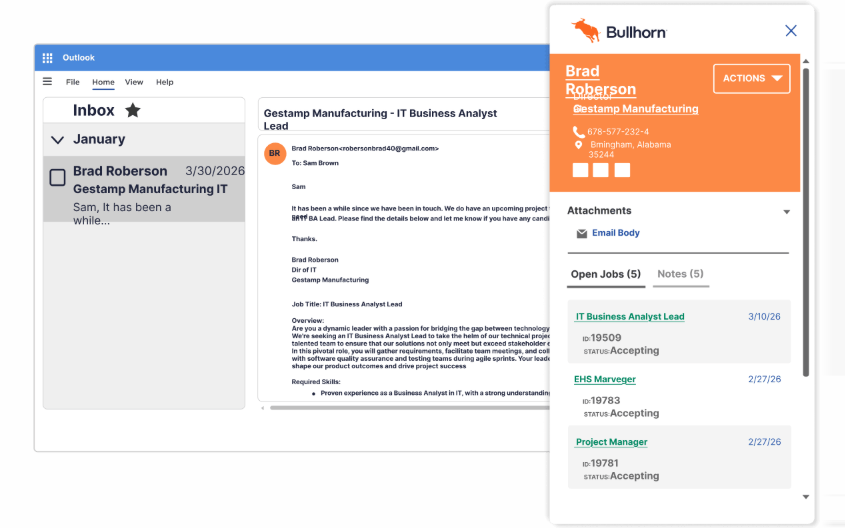
Task: Open the EHS Marveger job link
Action: tap(605, 379)
